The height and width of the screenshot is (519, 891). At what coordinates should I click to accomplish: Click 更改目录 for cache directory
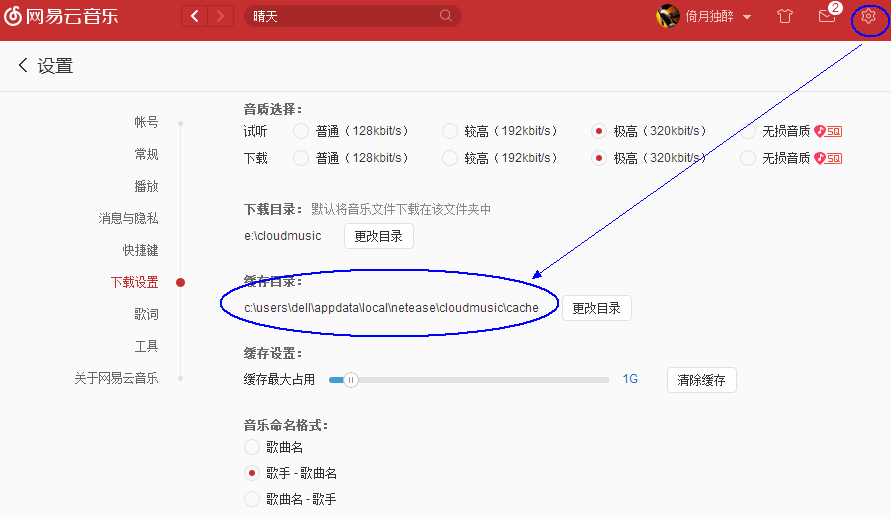[597, 308]
